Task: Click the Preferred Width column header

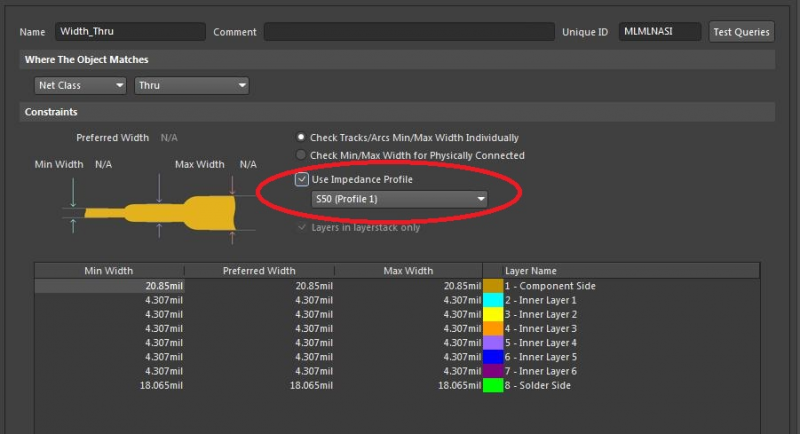Action: tap(259, 271)
